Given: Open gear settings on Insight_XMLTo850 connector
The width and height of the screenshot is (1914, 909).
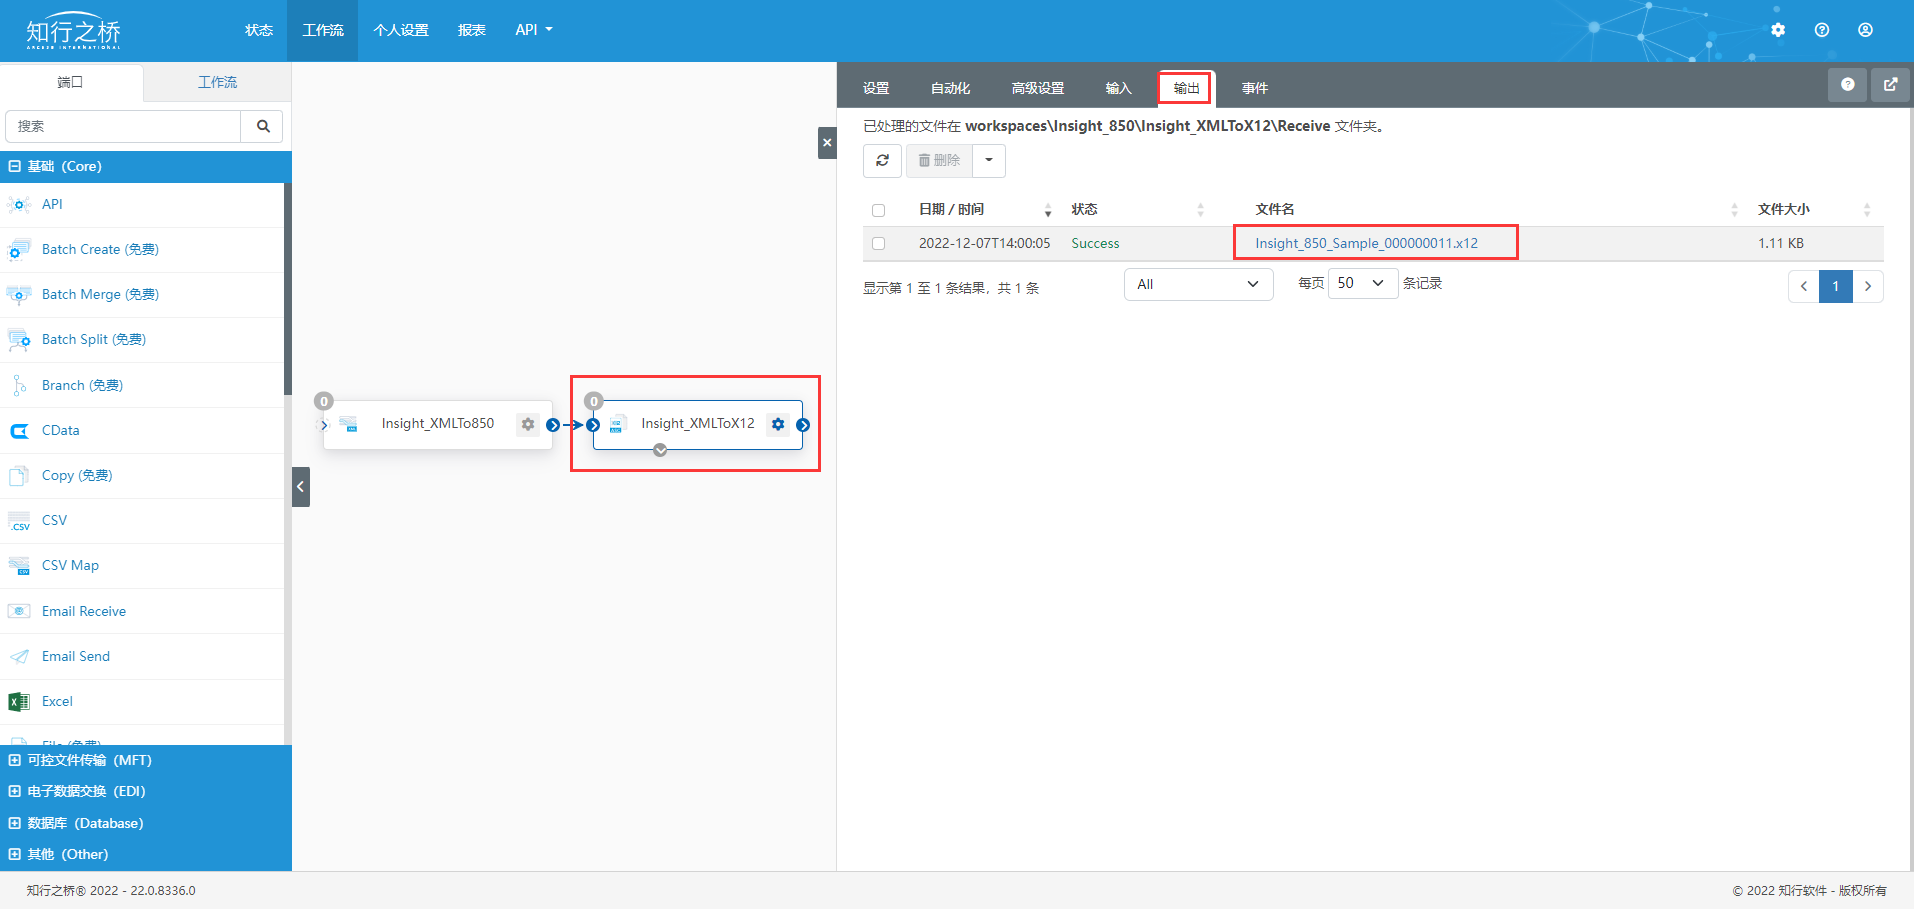Looking at the screenshot, I should tap(528, 424).
